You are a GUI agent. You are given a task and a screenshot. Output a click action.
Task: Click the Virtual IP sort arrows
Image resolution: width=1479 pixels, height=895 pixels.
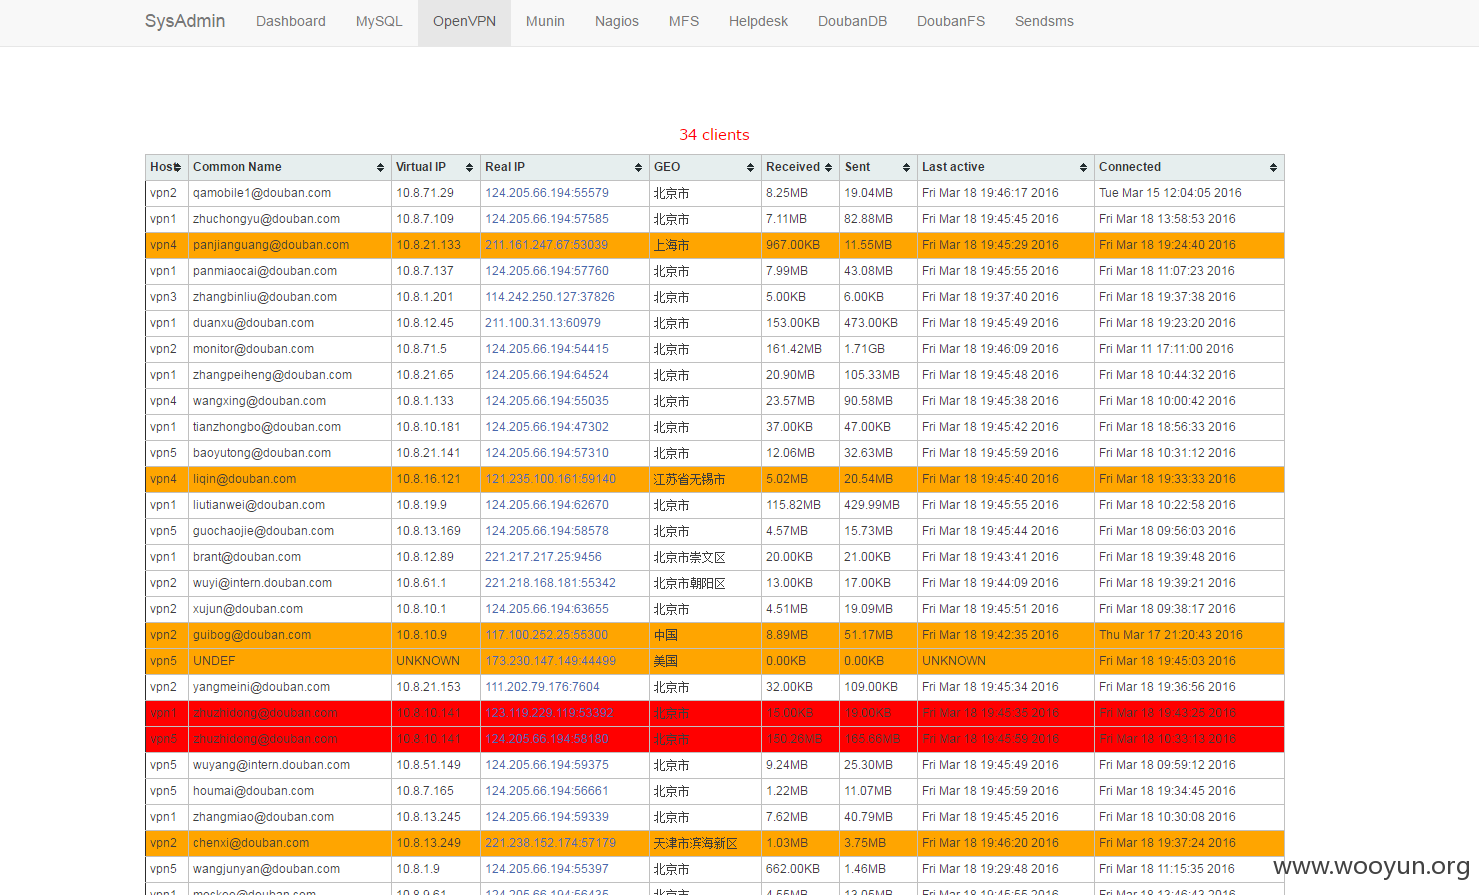tap(469, 167)
